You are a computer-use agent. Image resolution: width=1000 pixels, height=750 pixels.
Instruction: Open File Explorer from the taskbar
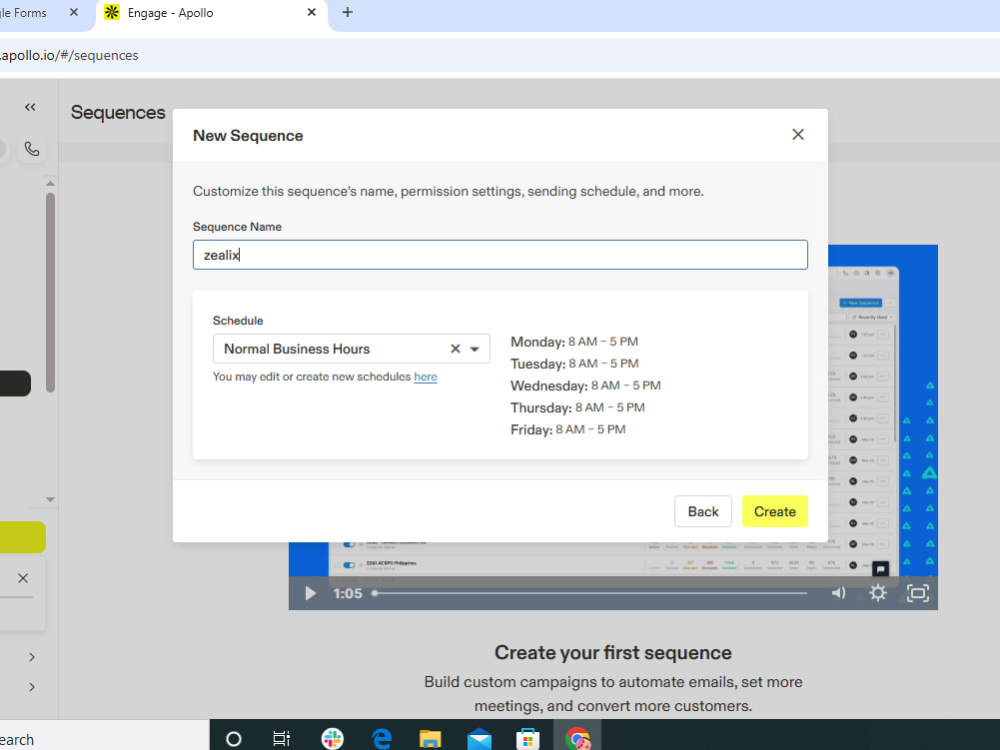point(430,739)
